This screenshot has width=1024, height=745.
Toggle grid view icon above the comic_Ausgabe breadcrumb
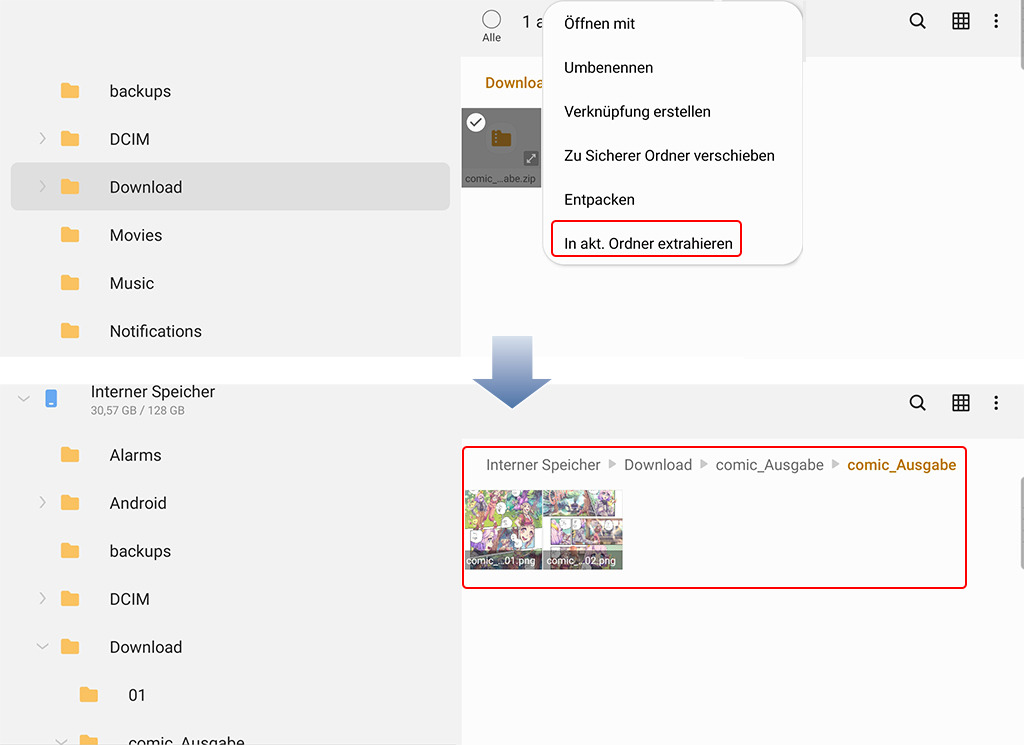coord(961,403)
